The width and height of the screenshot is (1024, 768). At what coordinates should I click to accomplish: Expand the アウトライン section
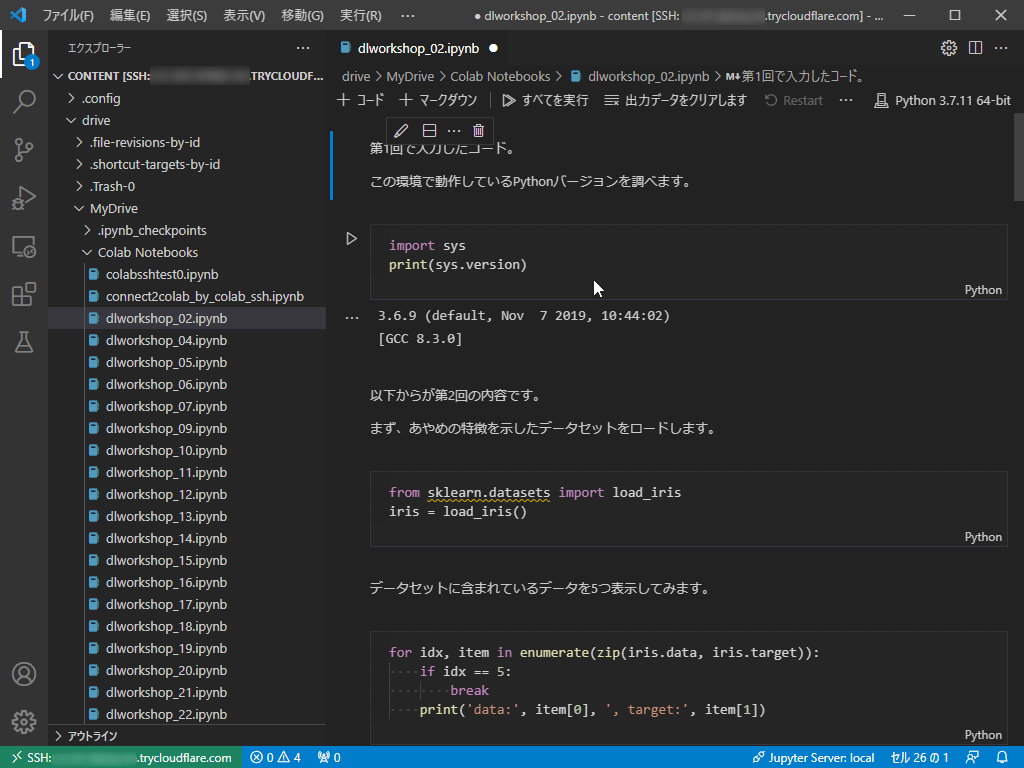(x=90, y=735)
